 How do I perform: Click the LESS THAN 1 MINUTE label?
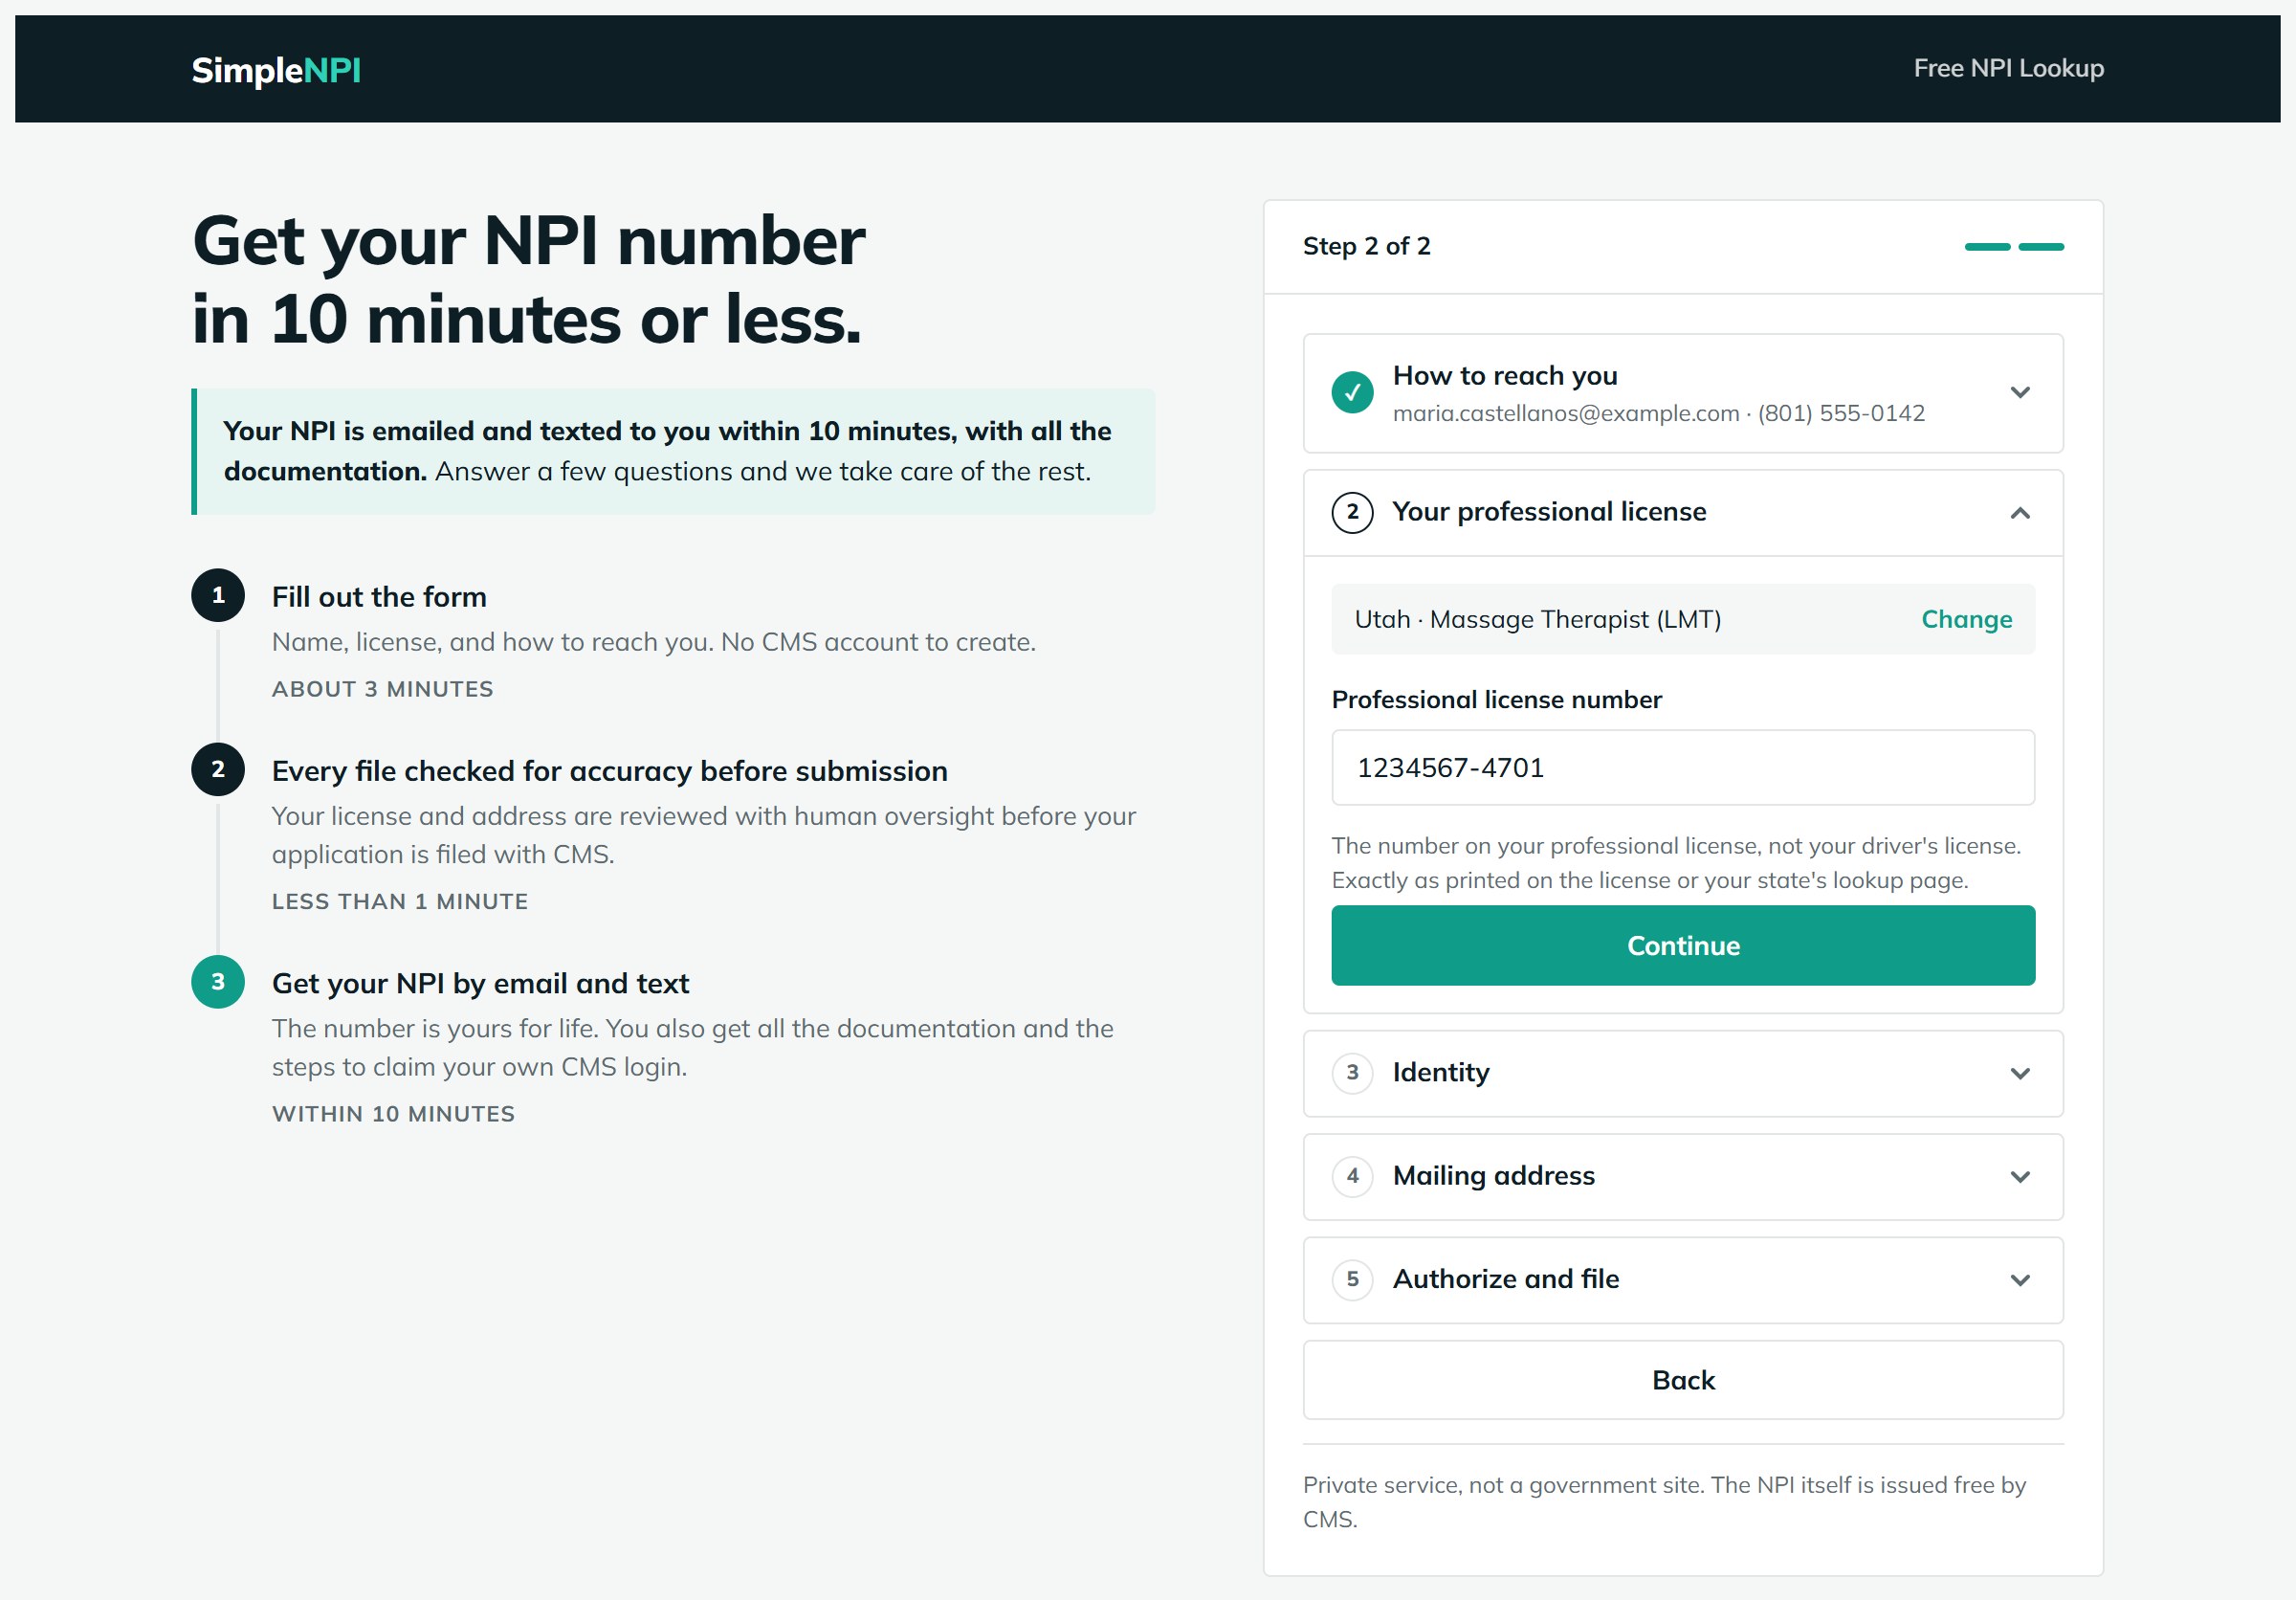coord(399,901)
